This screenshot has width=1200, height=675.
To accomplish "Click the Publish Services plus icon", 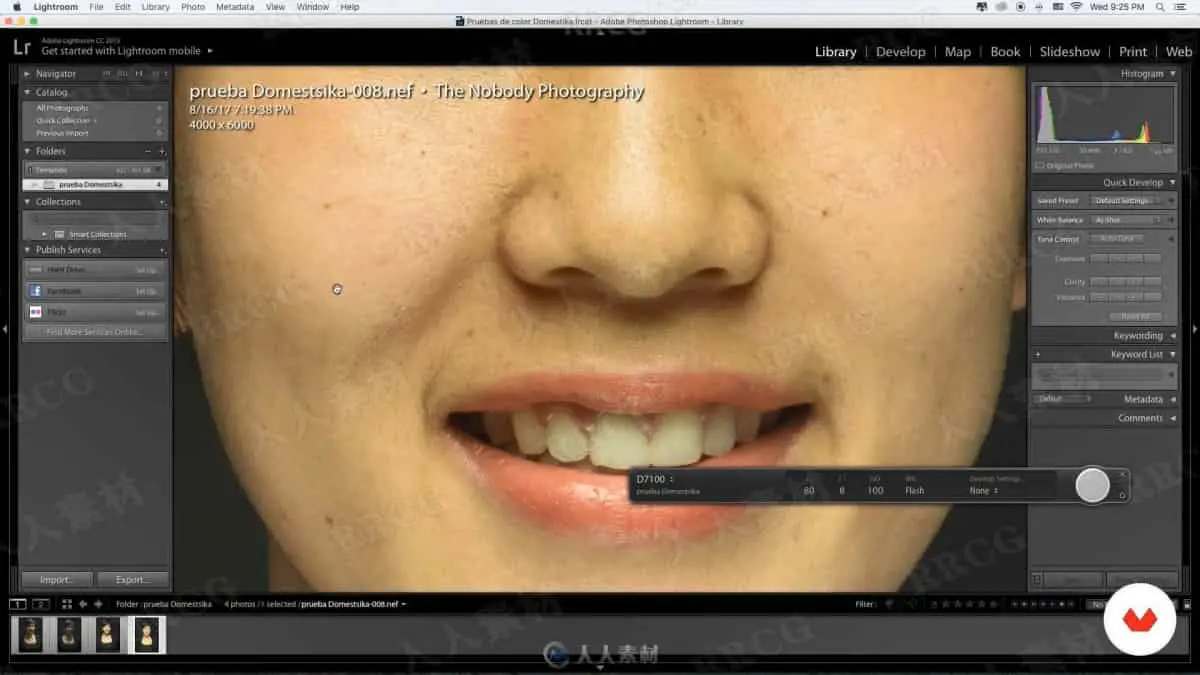I will tap(161, 250).
